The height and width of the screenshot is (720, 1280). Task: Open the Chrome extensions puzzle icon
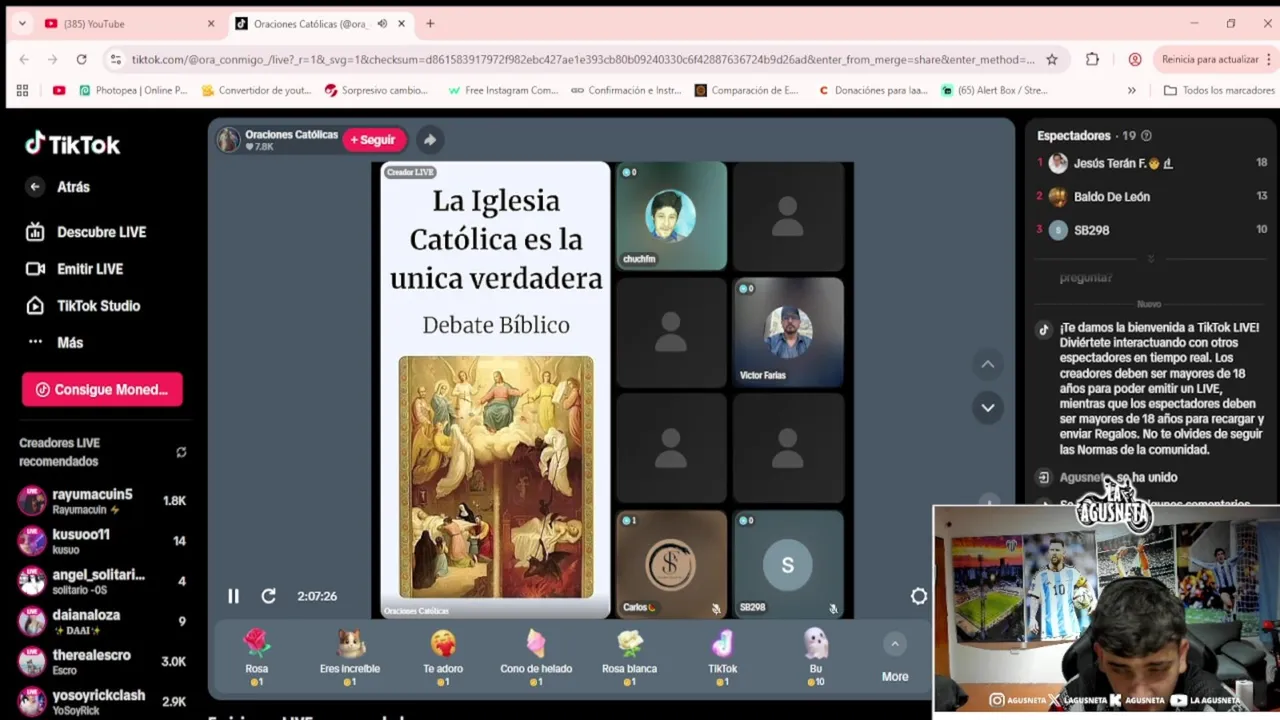point(1092,59)
